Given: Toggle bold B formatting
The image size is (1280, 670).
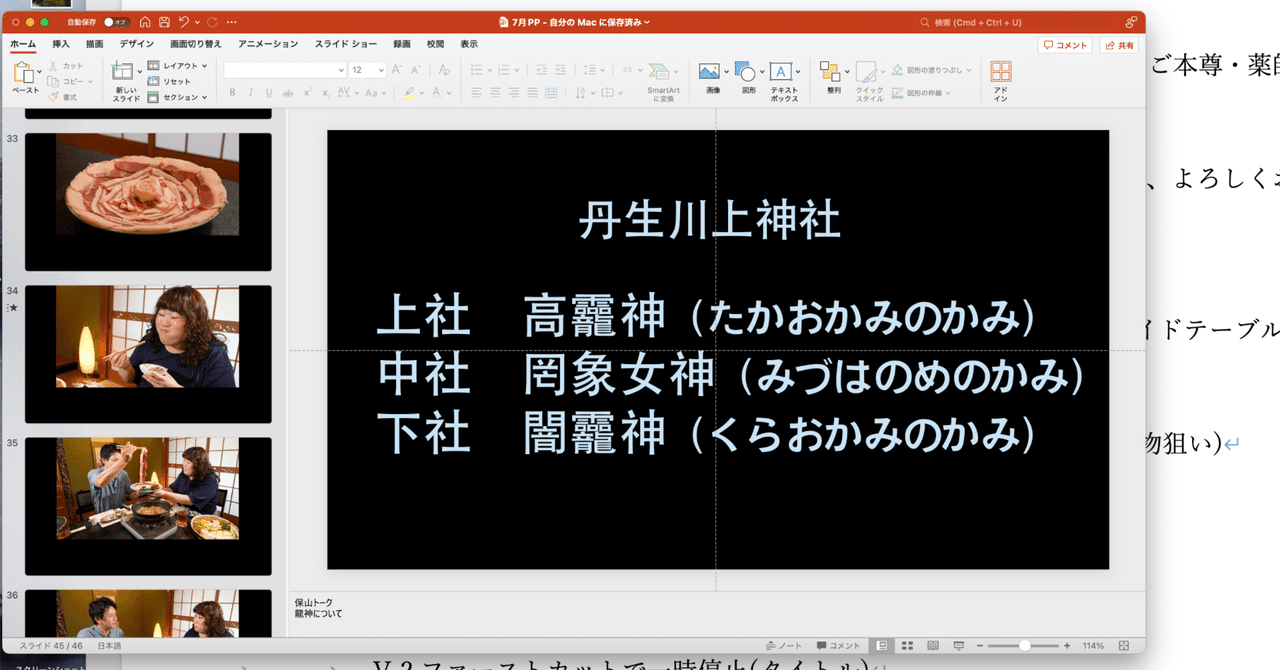Looking at the screenshot, I should coord(232,93).
